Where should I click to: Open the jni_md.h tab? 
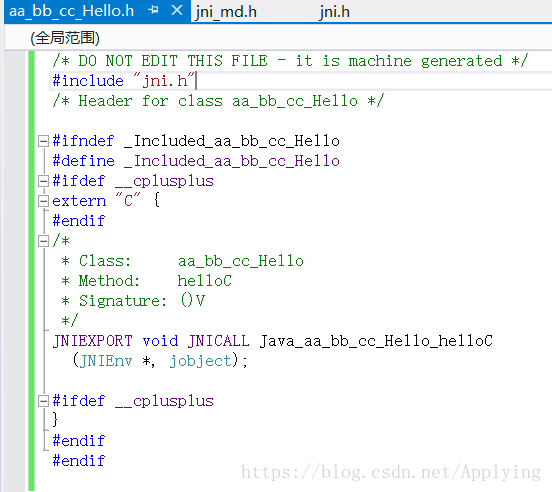tap(226, 12)
